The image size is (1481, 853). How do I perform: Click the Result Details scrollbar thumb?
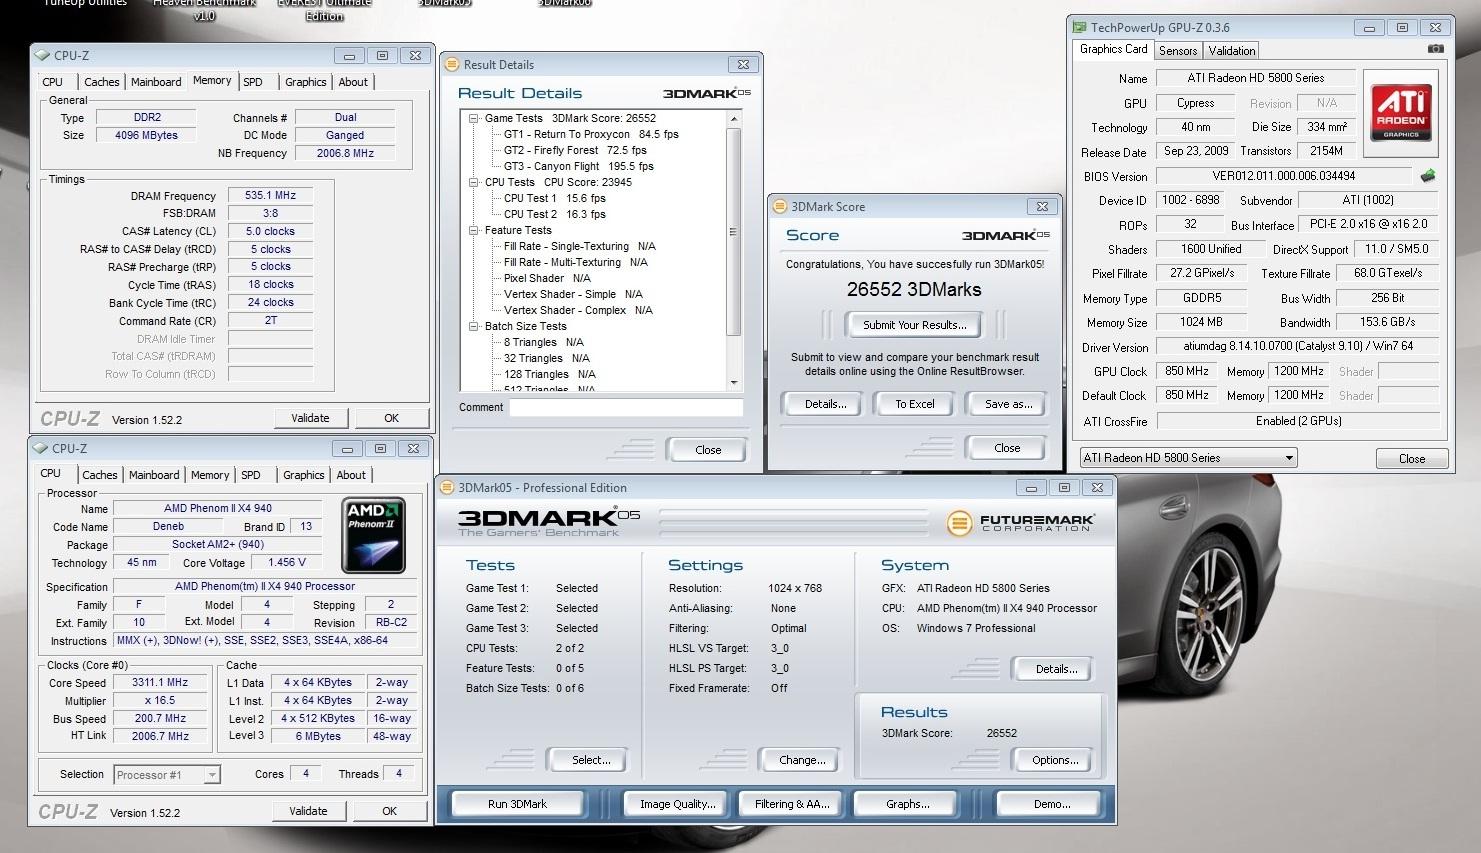click(734, 232)
